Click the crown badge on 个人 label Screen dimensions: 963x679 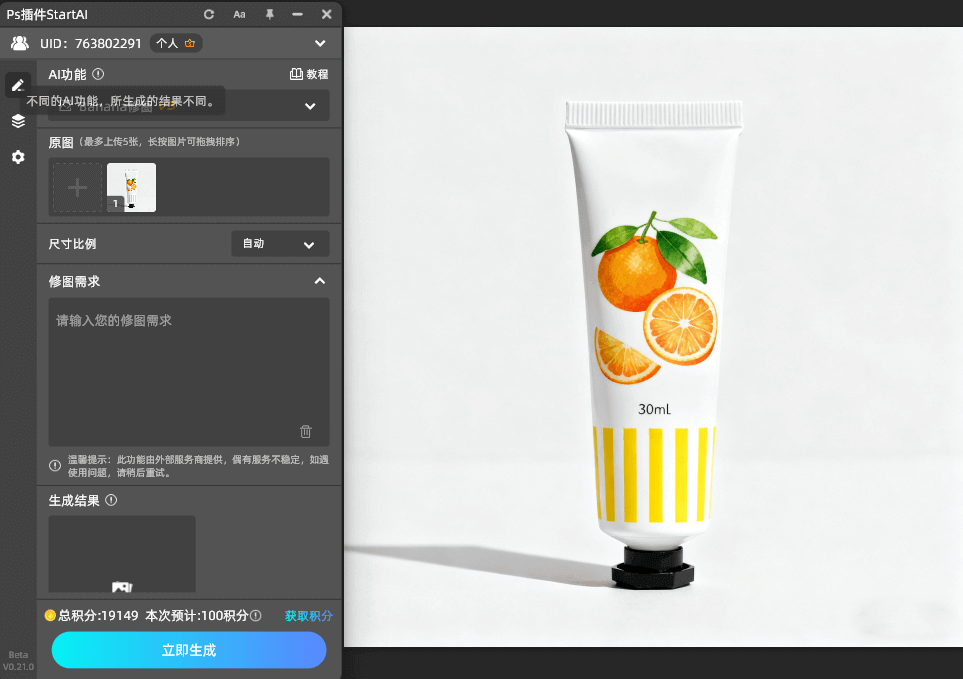coord(190,43)
